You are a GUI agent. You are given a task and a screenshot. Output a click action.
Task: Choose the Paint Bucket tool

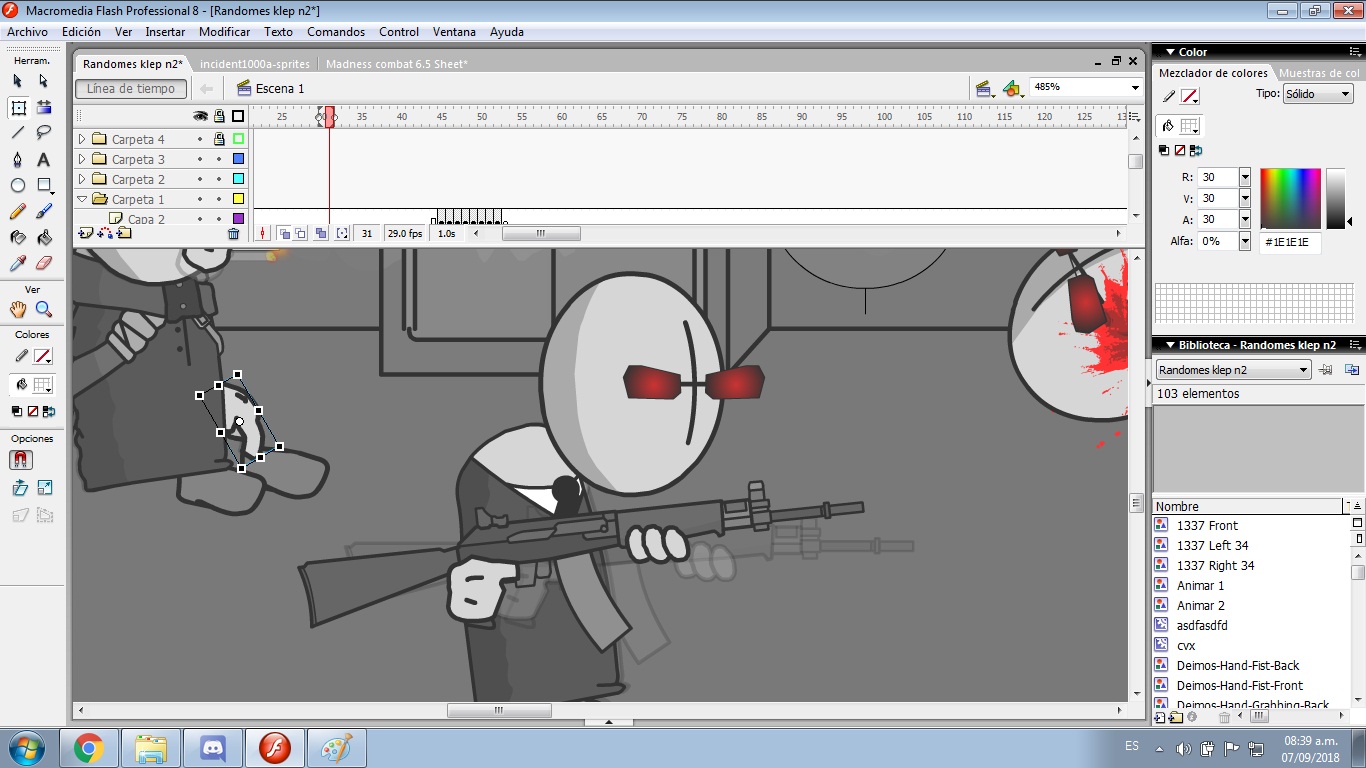(44, 237)
